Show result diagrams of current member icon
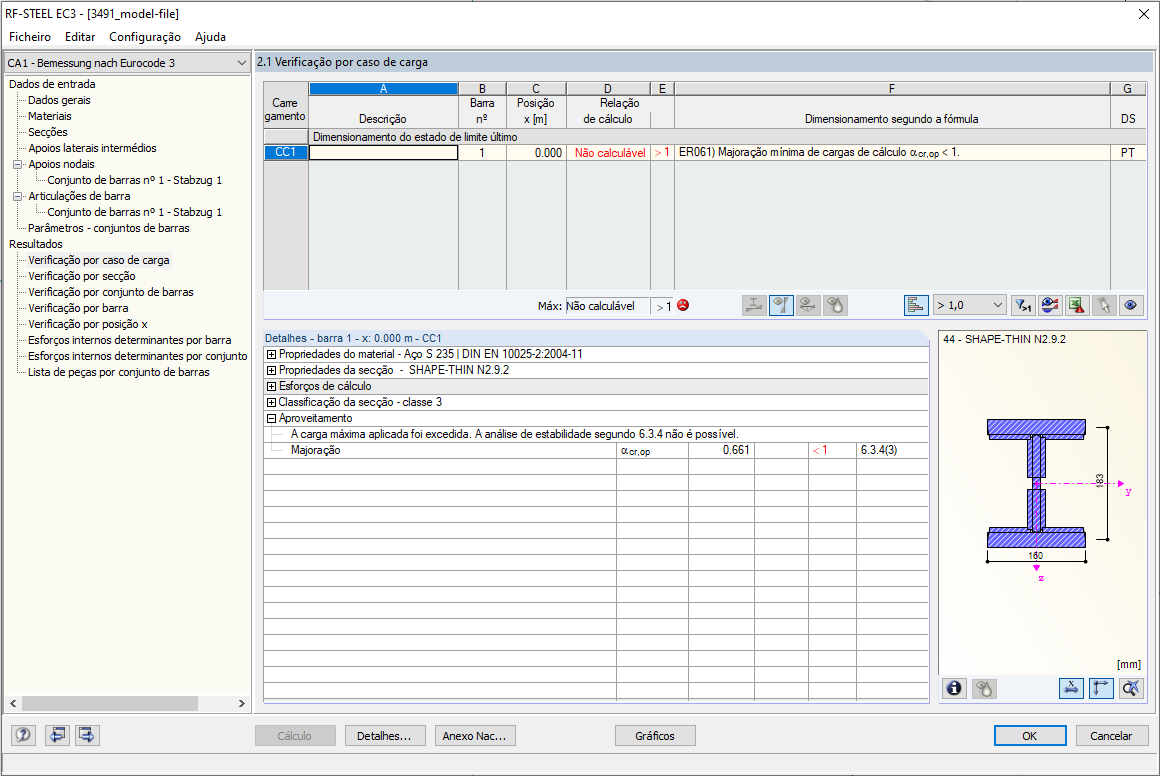 point(1050,306)
